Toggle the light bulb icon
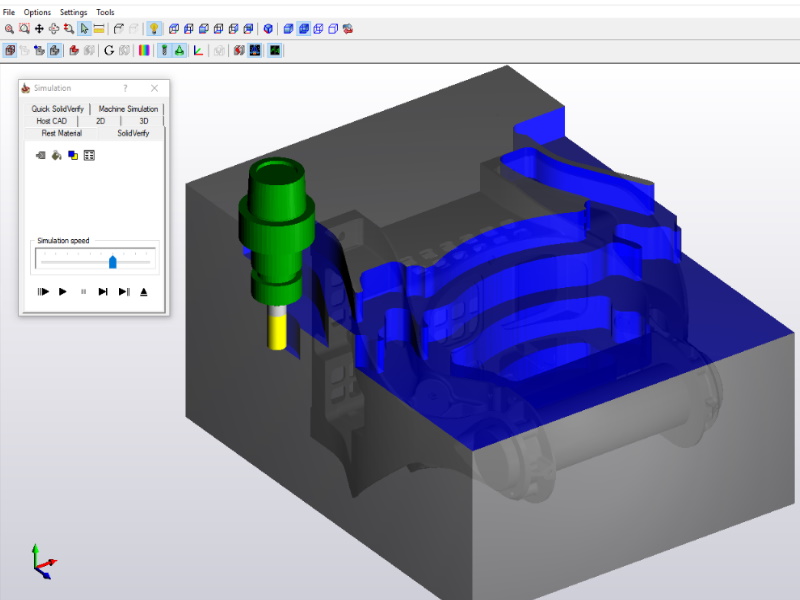Viewport: 800px width, 600px height. pos(155,29)
